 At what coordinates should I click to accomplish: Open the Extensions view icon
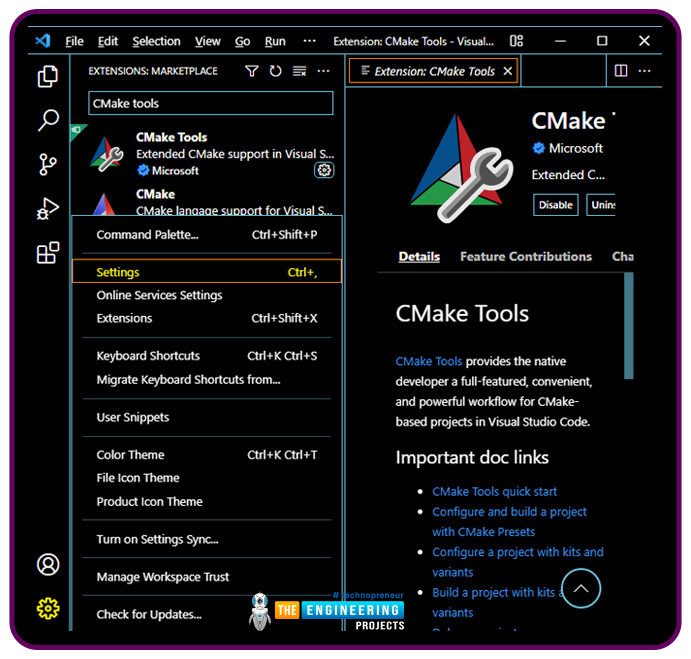click(x=48, y=253)
